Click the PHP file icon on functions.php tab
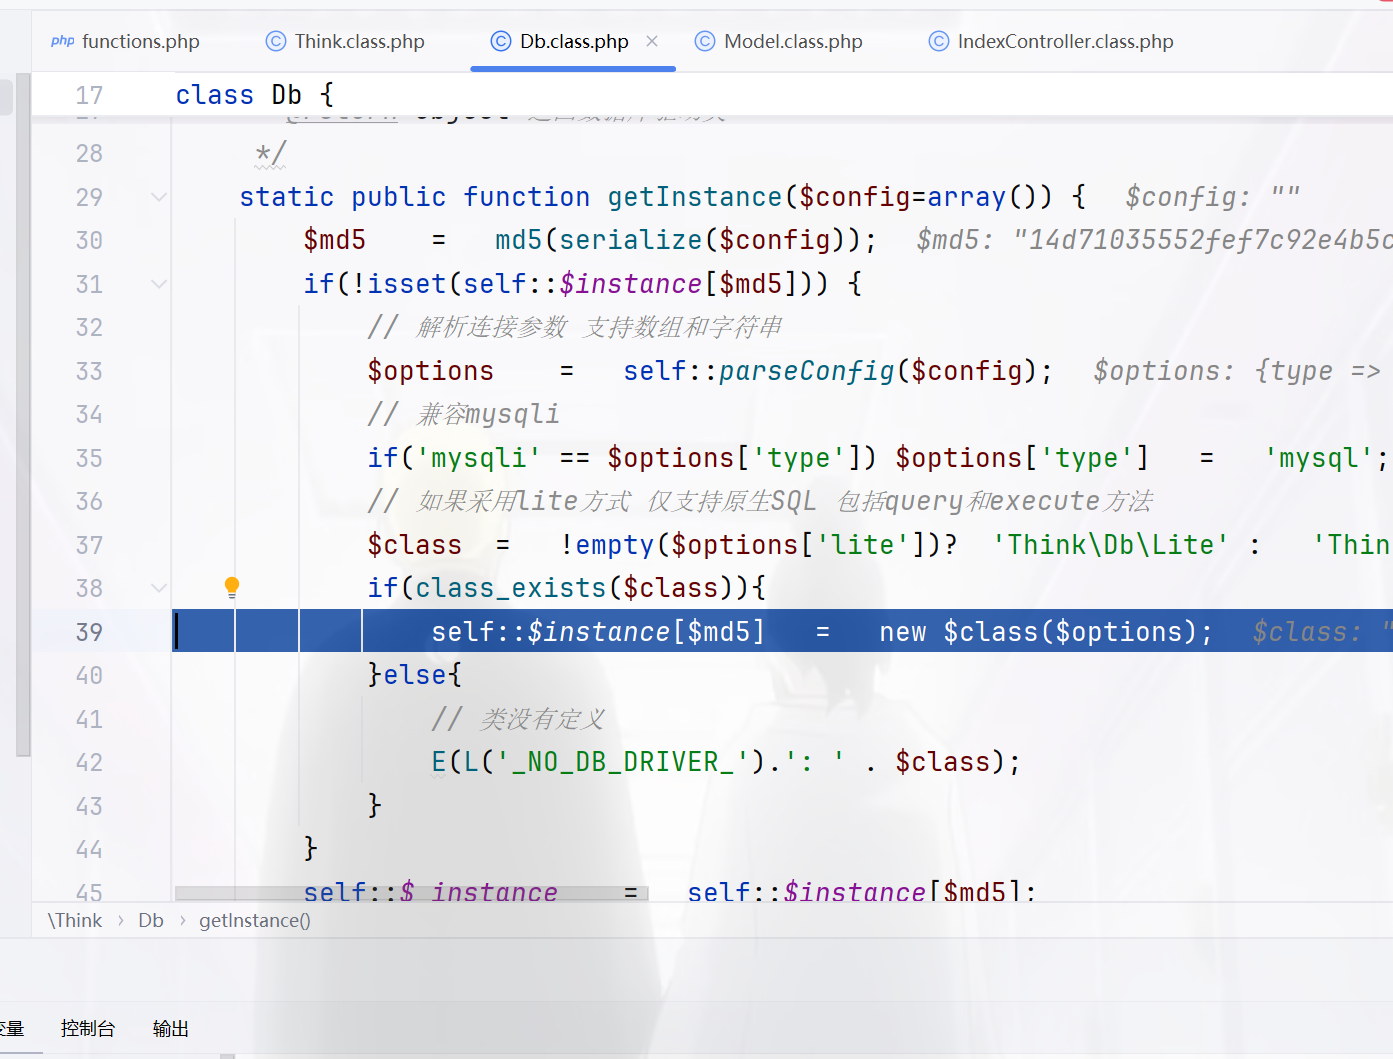The image size is (1393, 1059). [x=62, y=41]
